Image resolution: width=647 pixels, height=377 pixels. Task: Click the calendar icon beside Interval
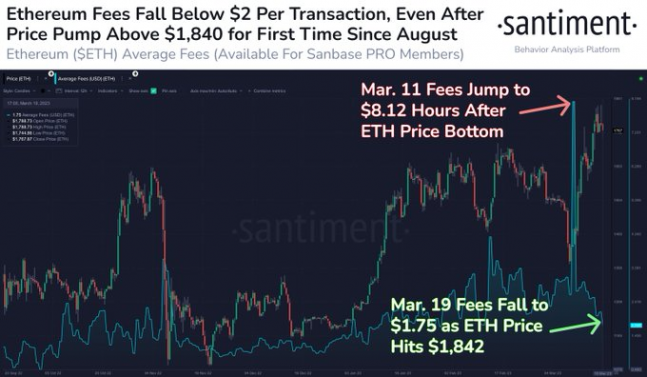pos(59,91)
